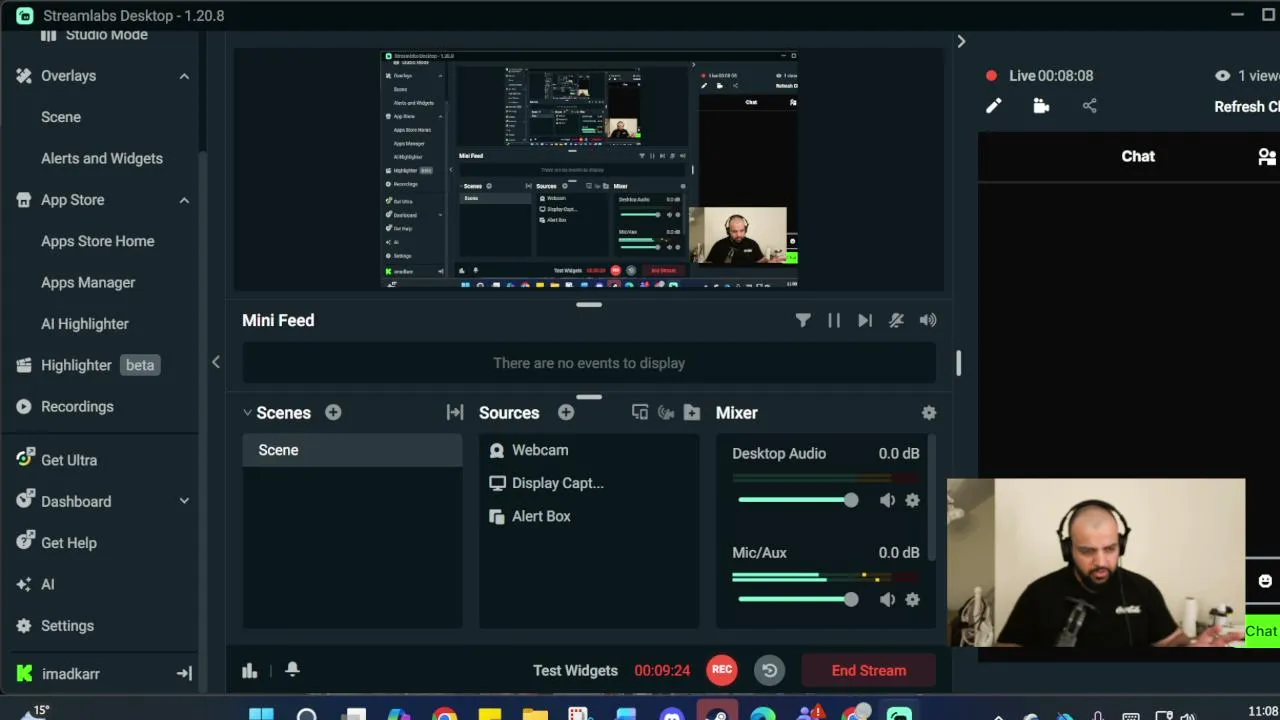This screenshot has width=1280, height=720.
Task: Open Alerts and Widgets
Action: 100,158
